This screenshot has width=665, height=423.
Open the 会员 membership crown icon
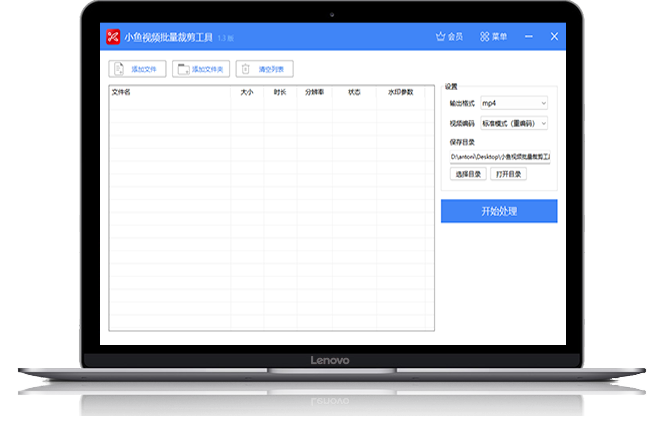pyautogui.click(x=440, y=36)
